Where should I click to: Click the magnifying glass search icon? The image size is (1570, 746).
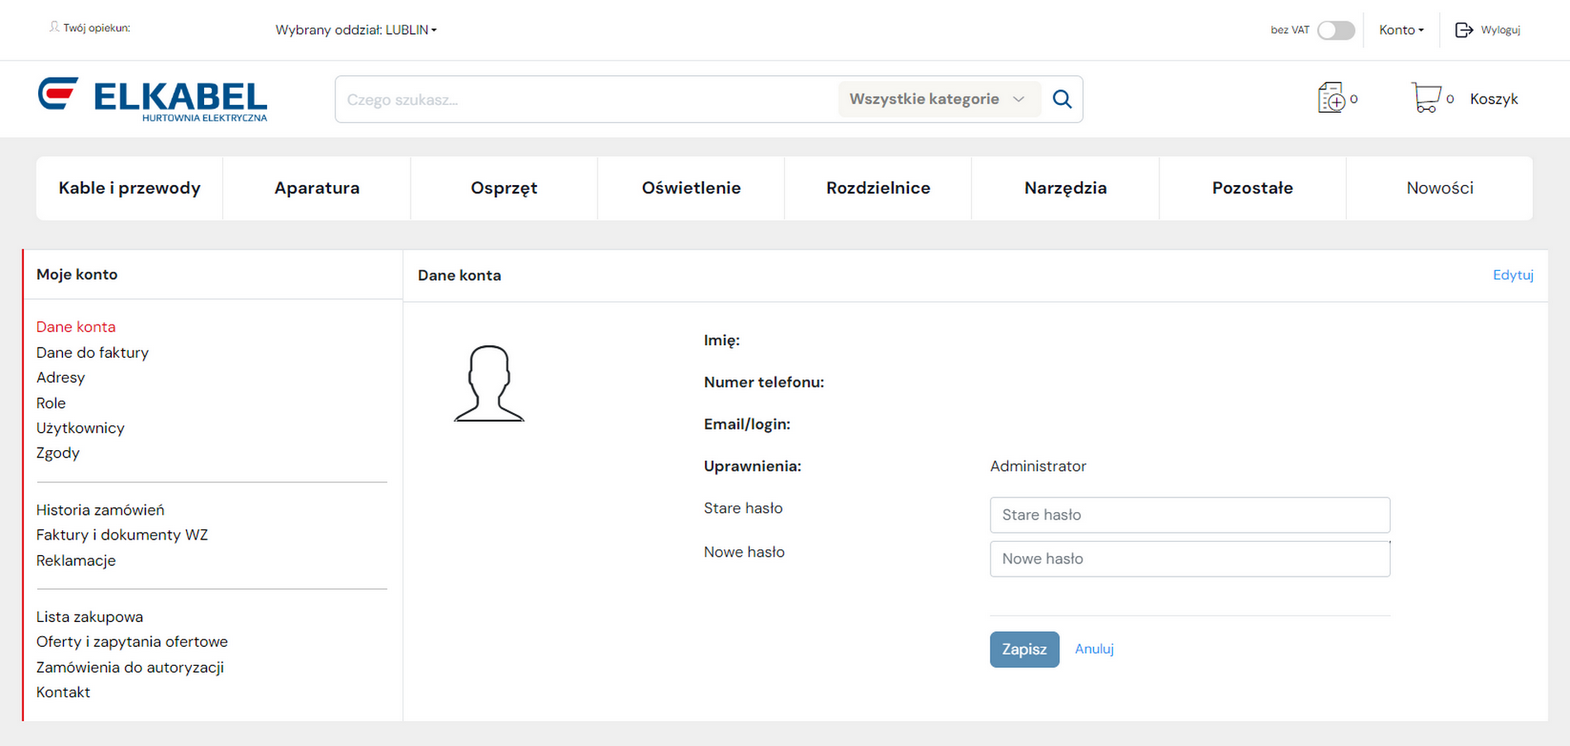tap(1062, 99)
